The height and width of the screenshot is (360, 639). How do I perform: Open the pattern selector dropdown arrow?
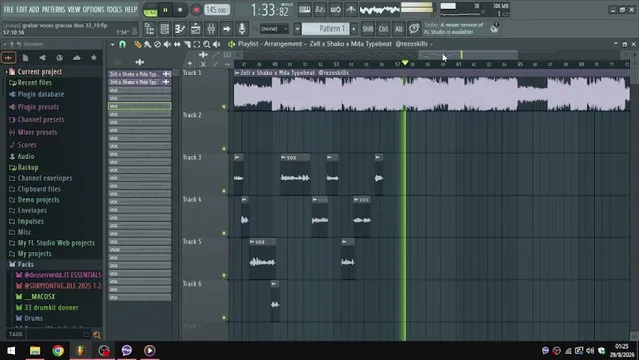(x=297, y=29)
